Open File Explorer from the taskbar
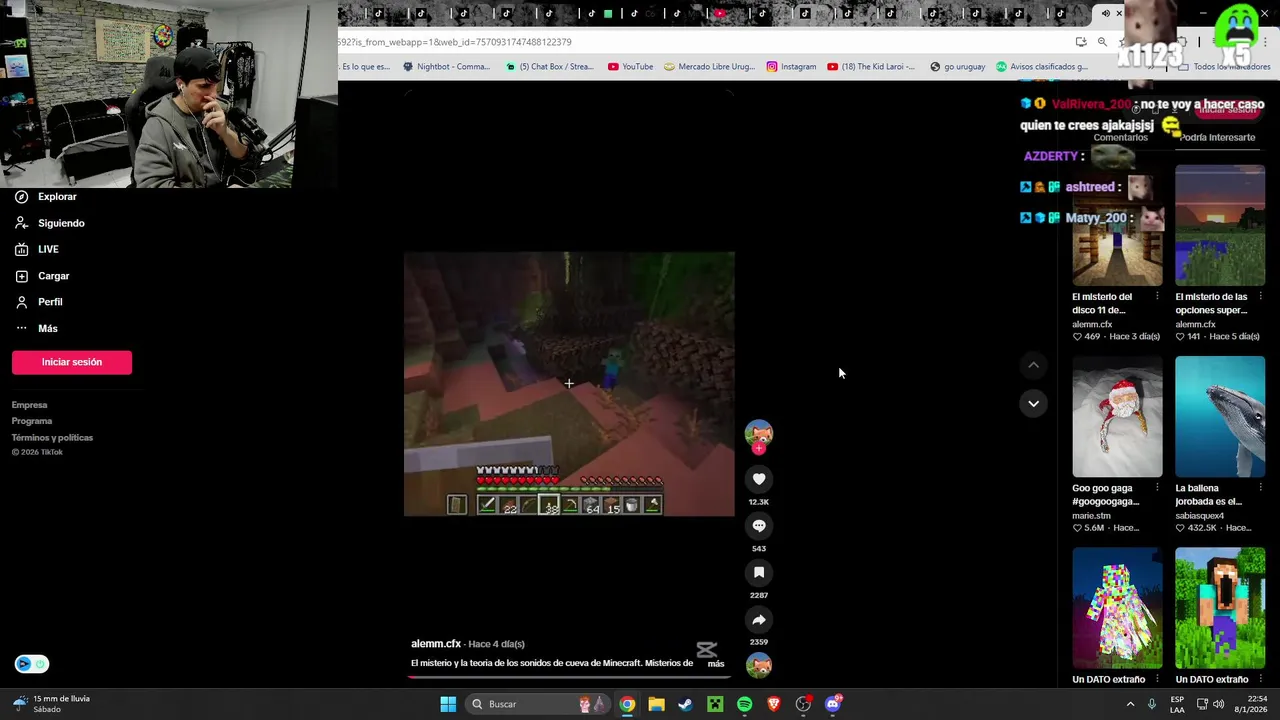 (656, 704)
